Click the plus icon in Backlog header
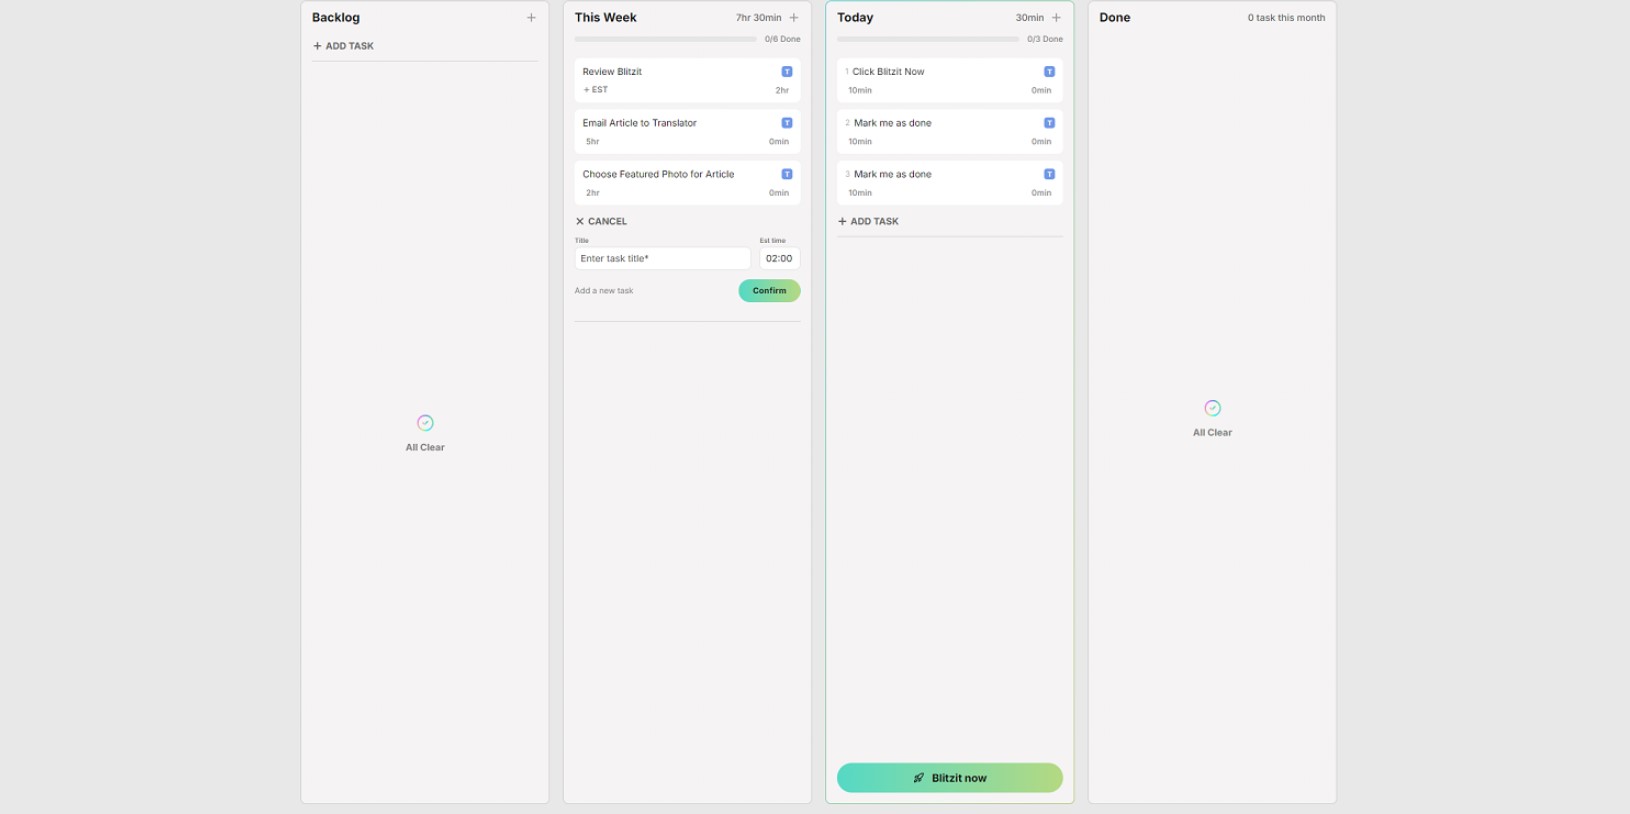Screen dimensions: 1630x814 pyautogui.click(x=531, y=18)
